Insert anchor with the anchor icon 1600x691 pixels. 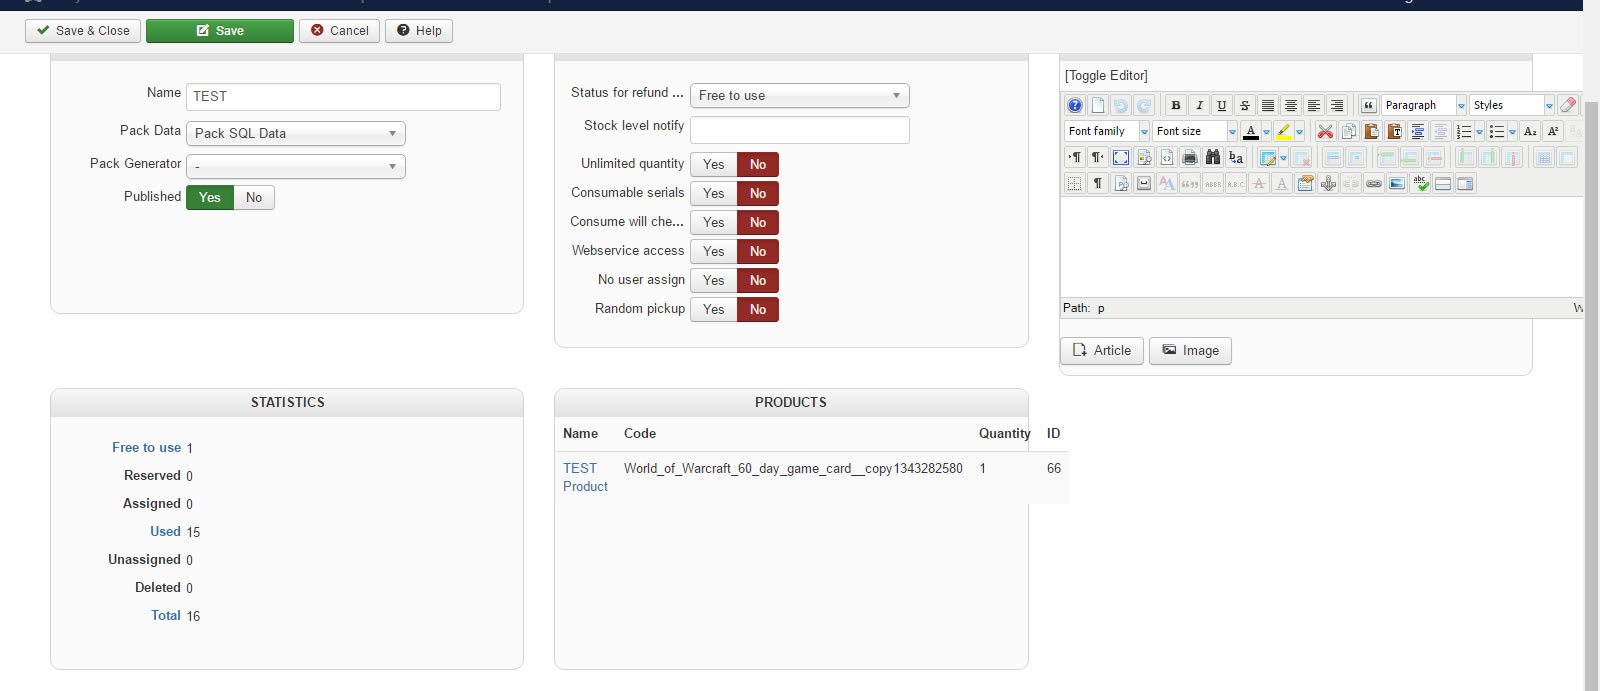click(x=1328, y=183)
